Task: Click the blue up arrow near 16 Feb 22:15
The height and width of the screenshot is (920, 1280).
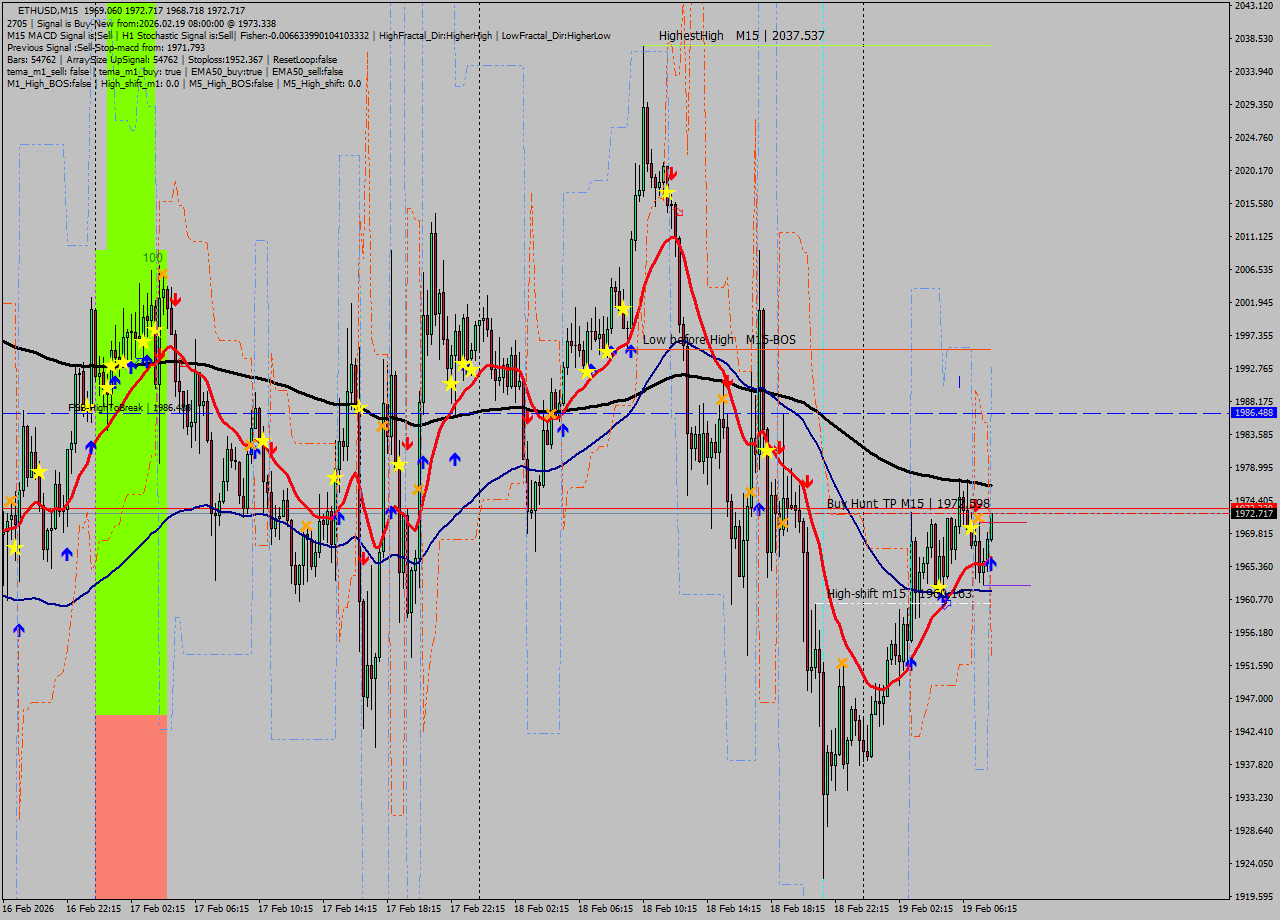Action: (90, 446)
